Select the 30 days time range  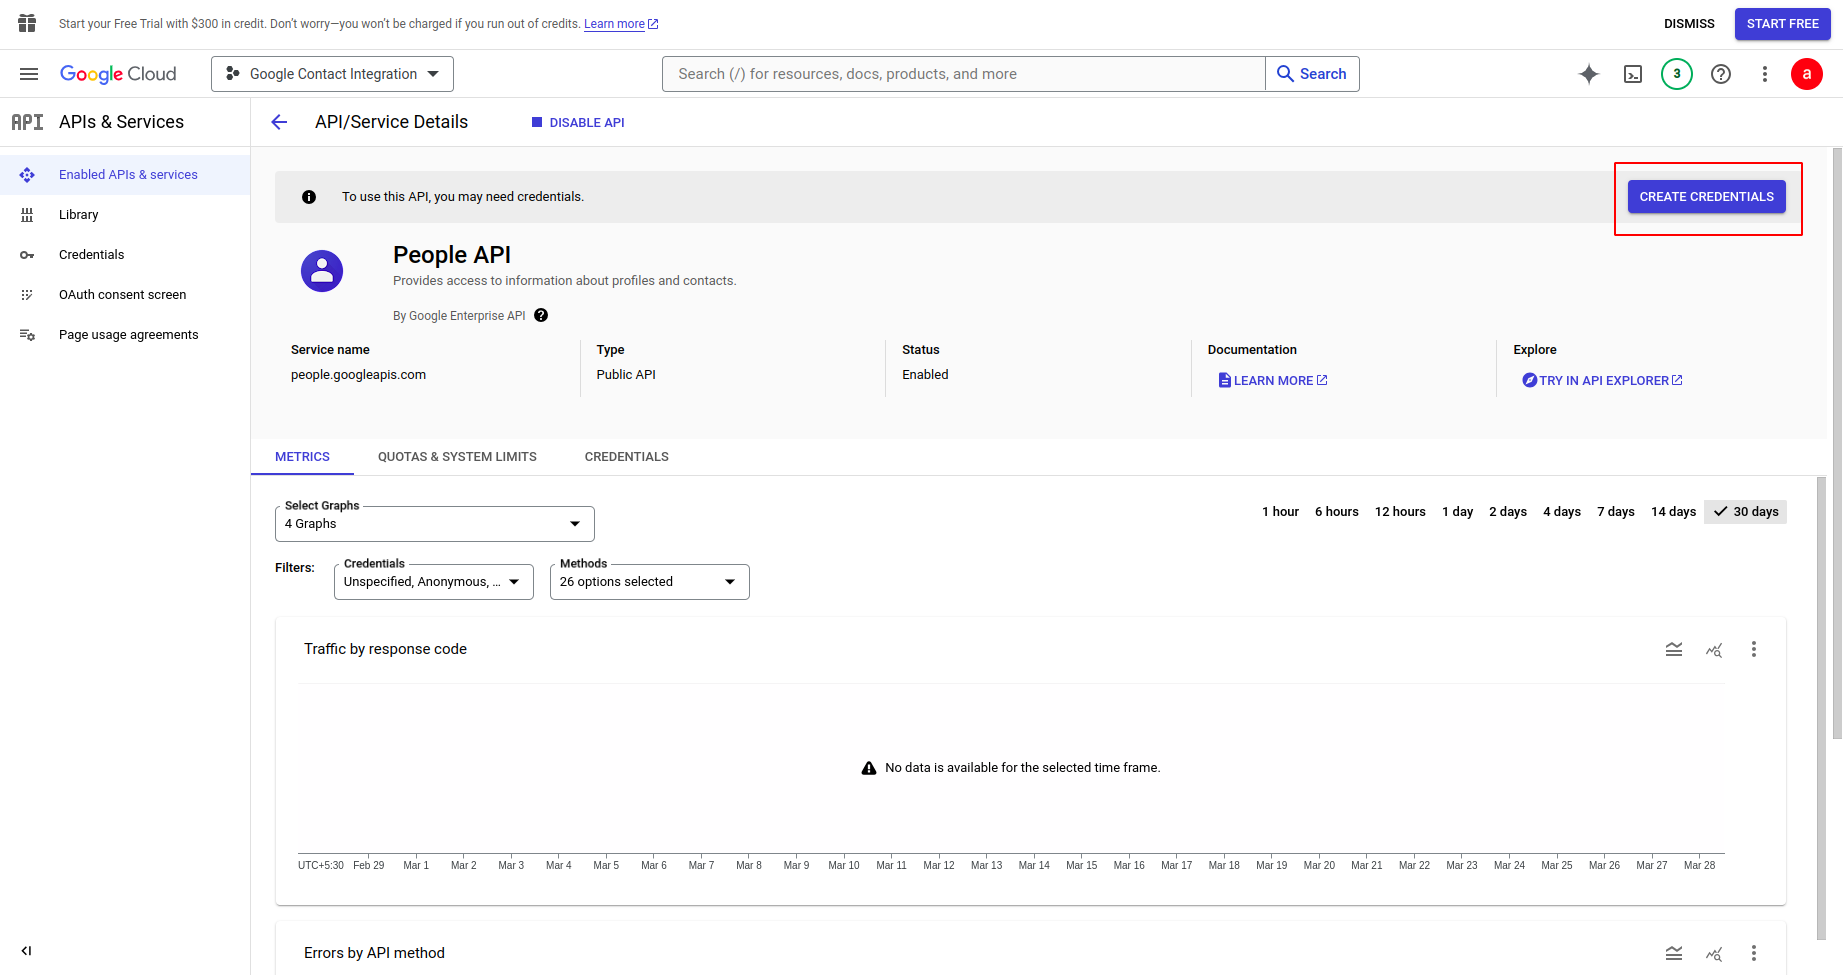point(1745,512)
